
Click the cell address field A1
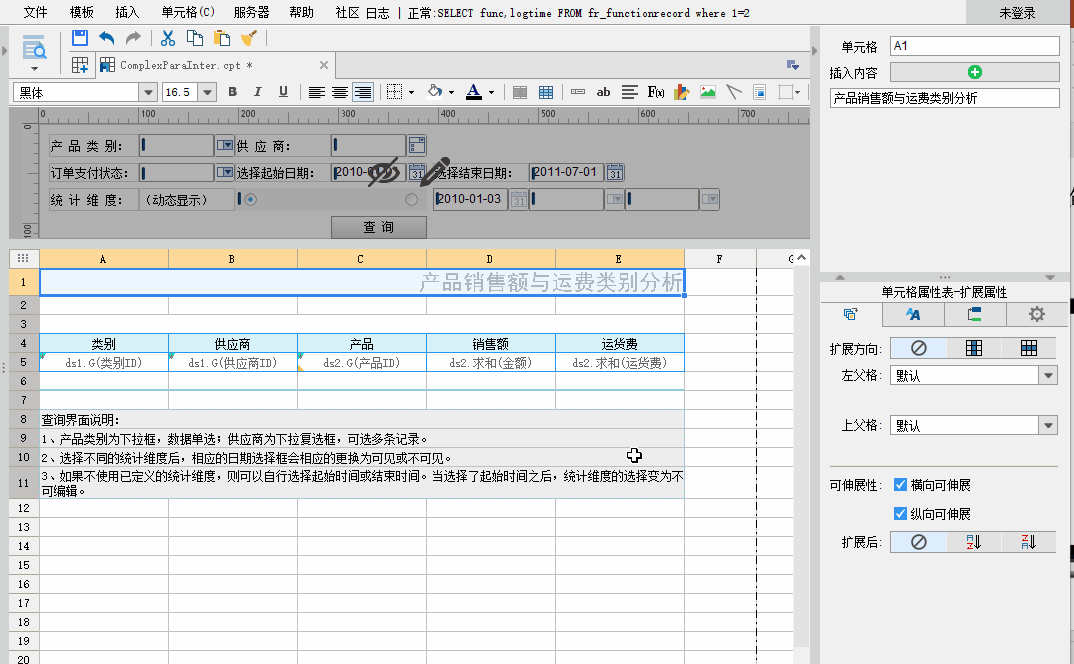[975, 46]
